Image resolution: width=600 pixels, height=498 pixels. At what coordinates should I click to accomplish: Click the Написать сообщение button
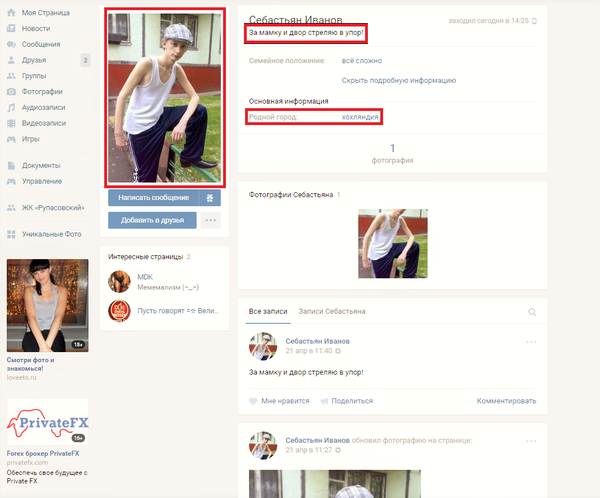click(x=153, y=198)
